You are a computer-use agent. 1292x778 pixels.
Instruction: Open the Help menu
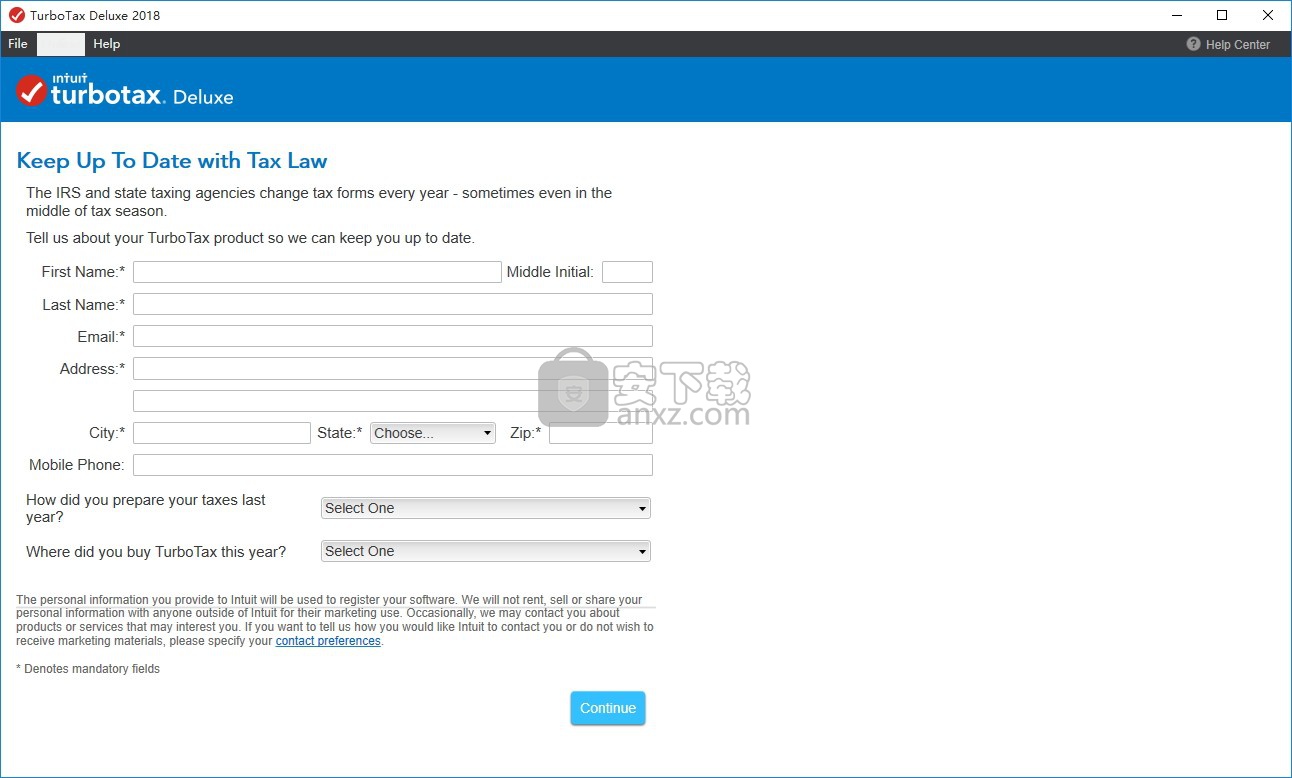click(x=107, y=44)
